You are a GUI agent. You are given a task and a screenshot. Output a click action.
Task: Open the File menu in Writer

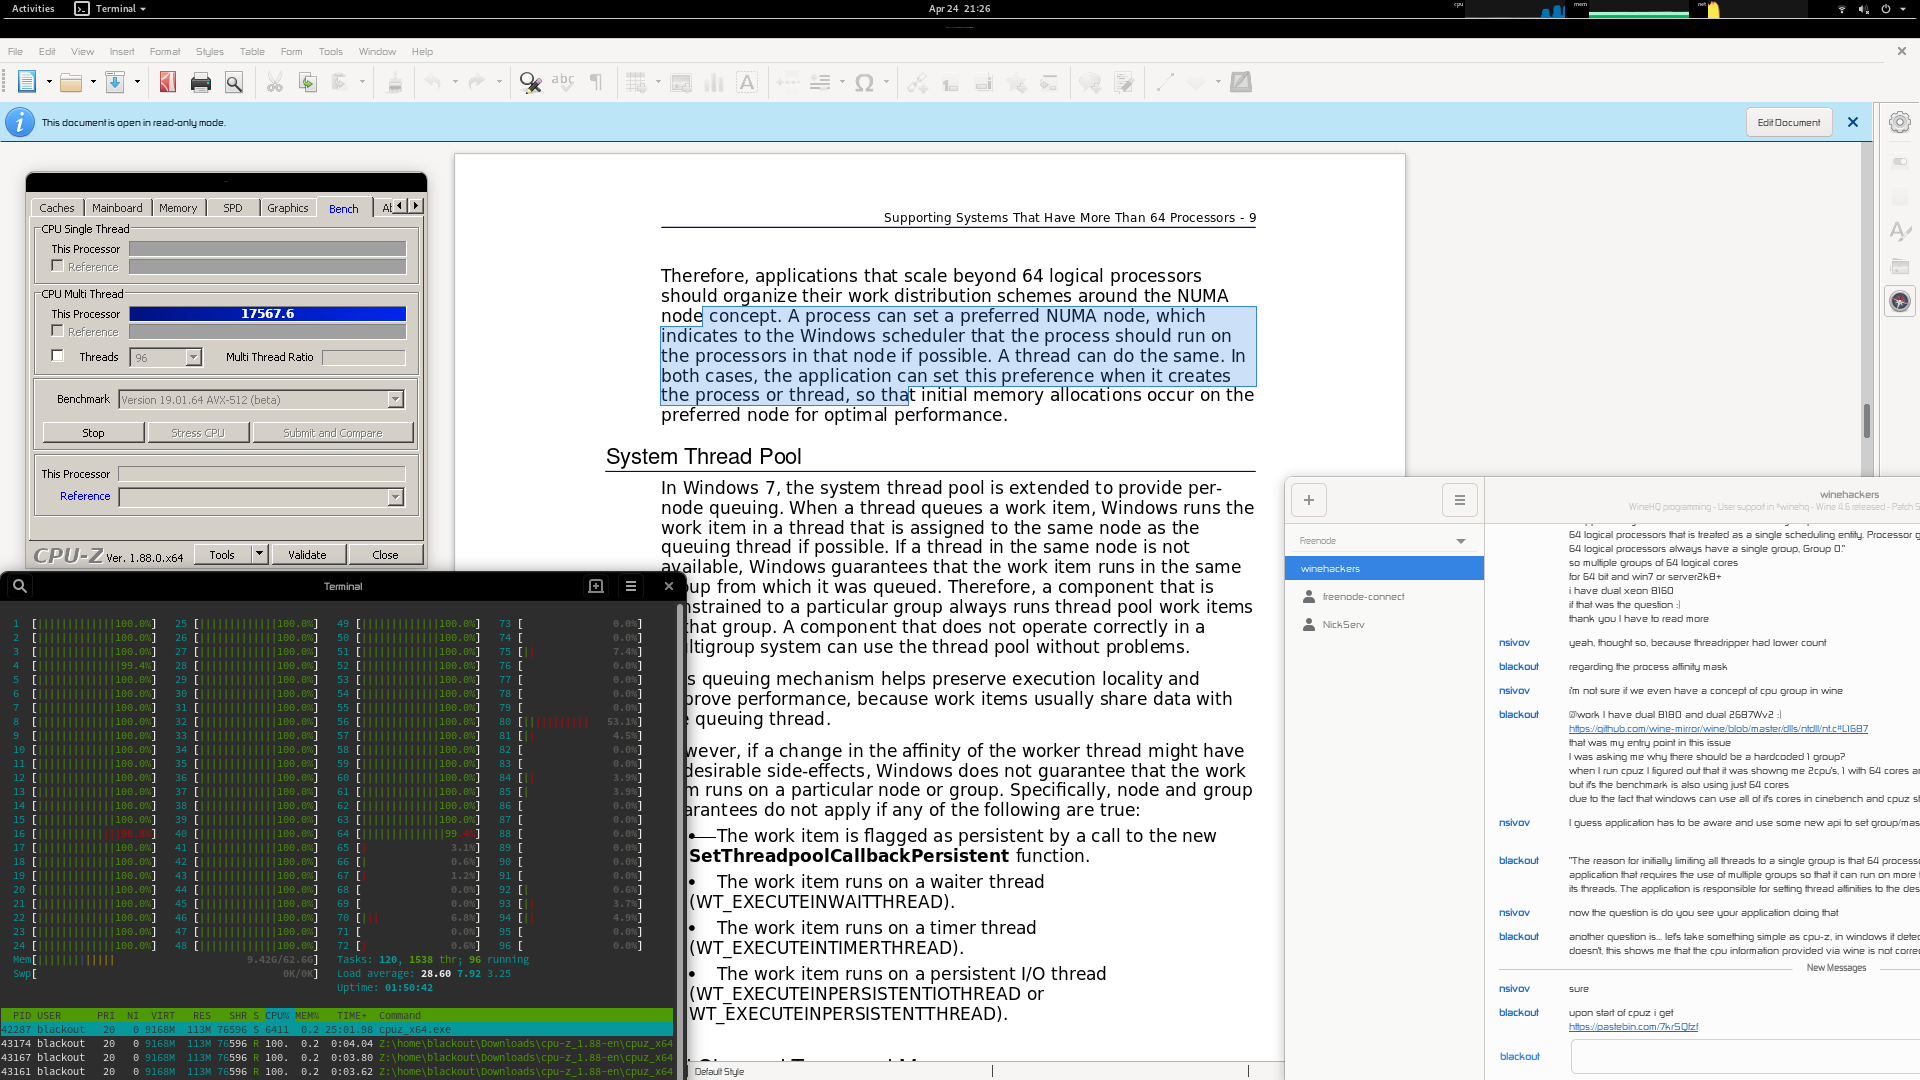pos(15,52)
